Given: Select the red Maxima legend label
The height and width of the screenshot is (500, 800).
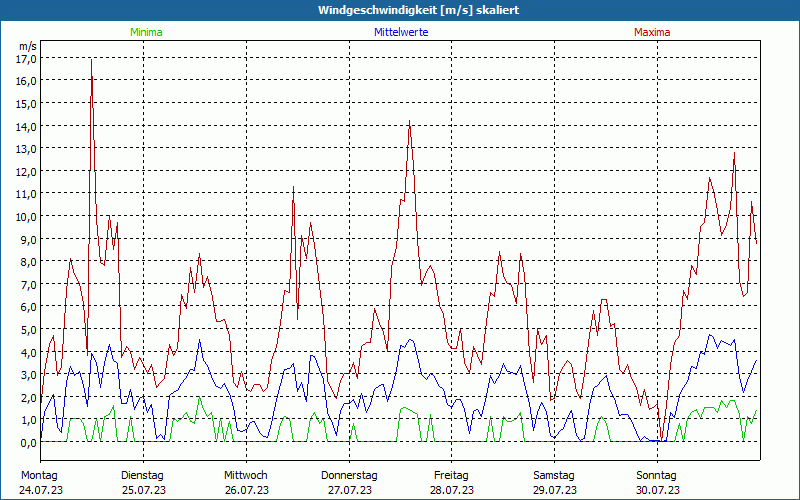Looking at the screenshot, I should (x=652, y=32).
